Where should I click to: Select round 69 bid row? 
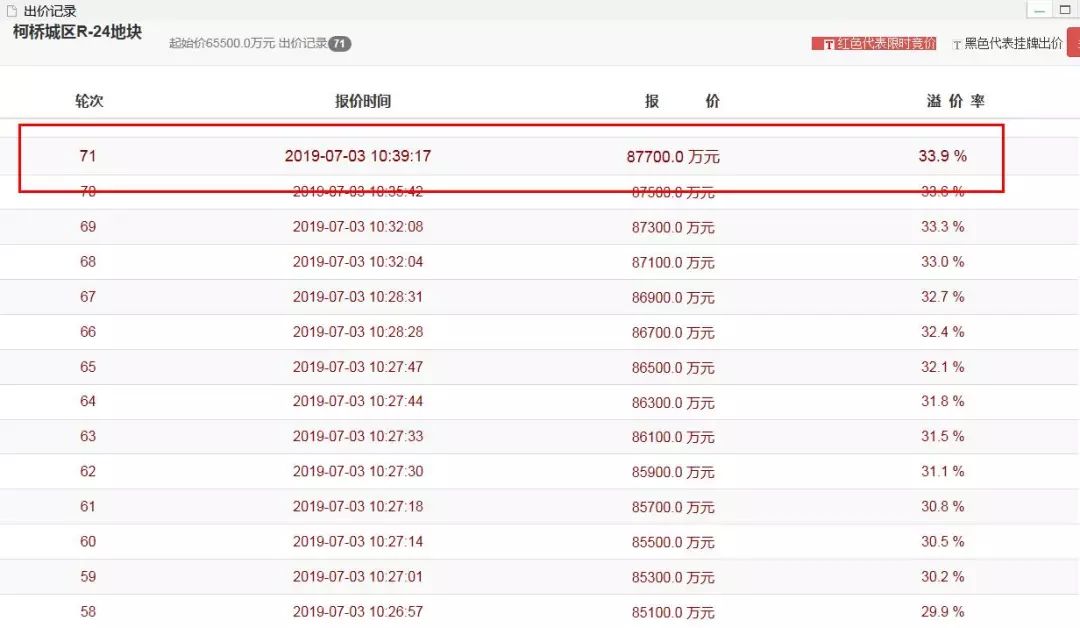coord(511,227)
